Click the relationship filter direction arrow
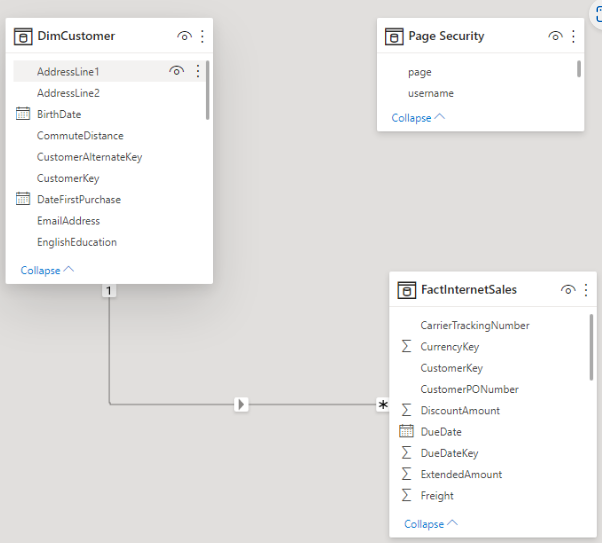Image resolution: width=602 pixels, height=543 pixels. point(241,404)
